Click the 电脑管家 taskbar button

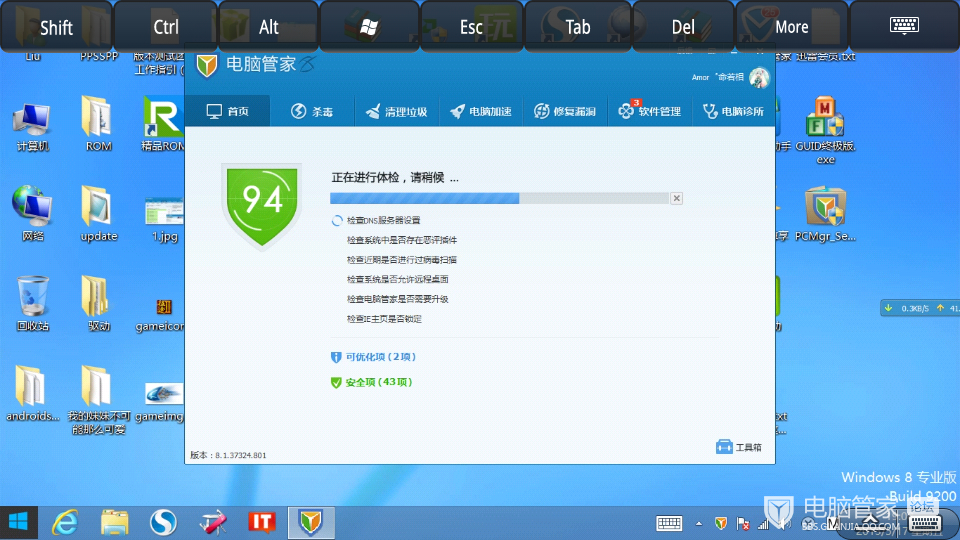(310, 522)
